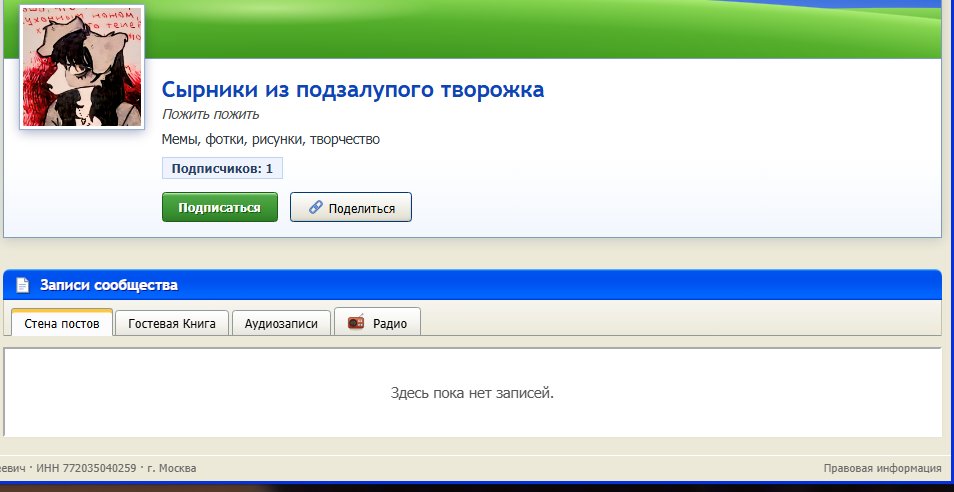Click the community title Сырники из подзалупого творожка
The width and height of the screenshot is (954, 492).
353,90
